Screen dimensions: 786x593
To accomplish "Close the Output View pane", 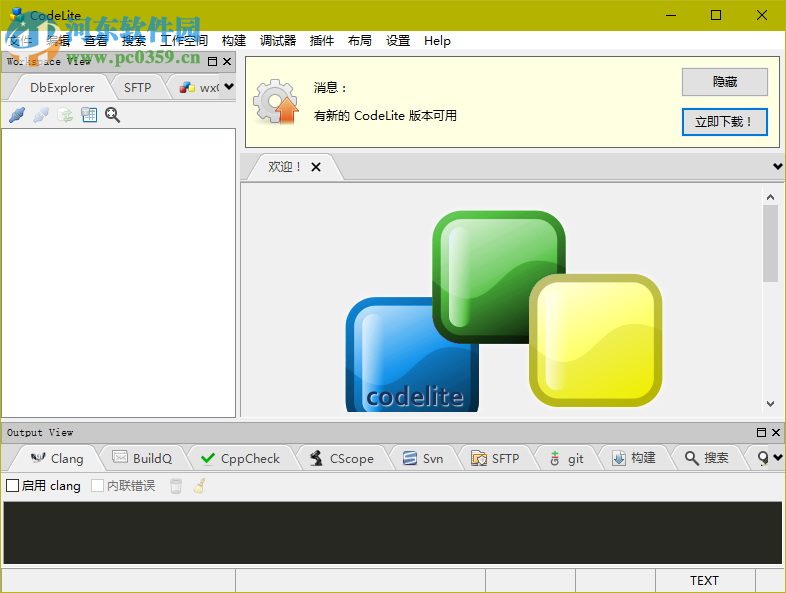I will [x=776, y=432].
